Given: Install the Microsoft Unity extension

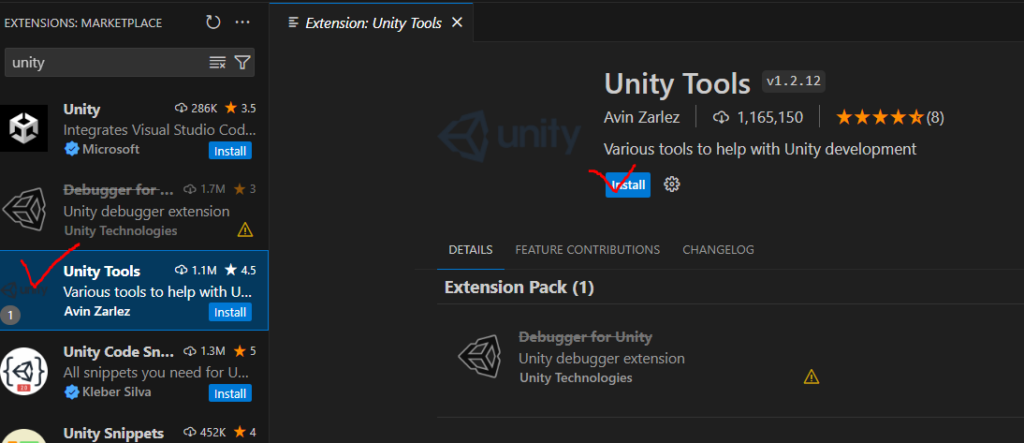Looking at the screenshot, I should (230, 150).
